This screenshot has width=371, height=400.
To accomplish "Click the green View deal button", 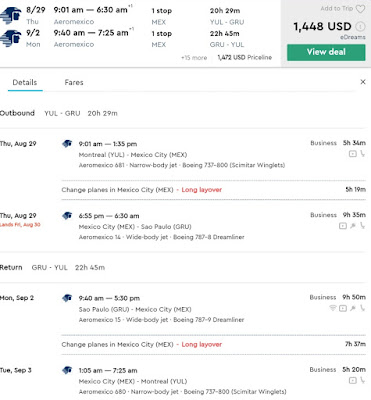I will [x=326, y=52].
